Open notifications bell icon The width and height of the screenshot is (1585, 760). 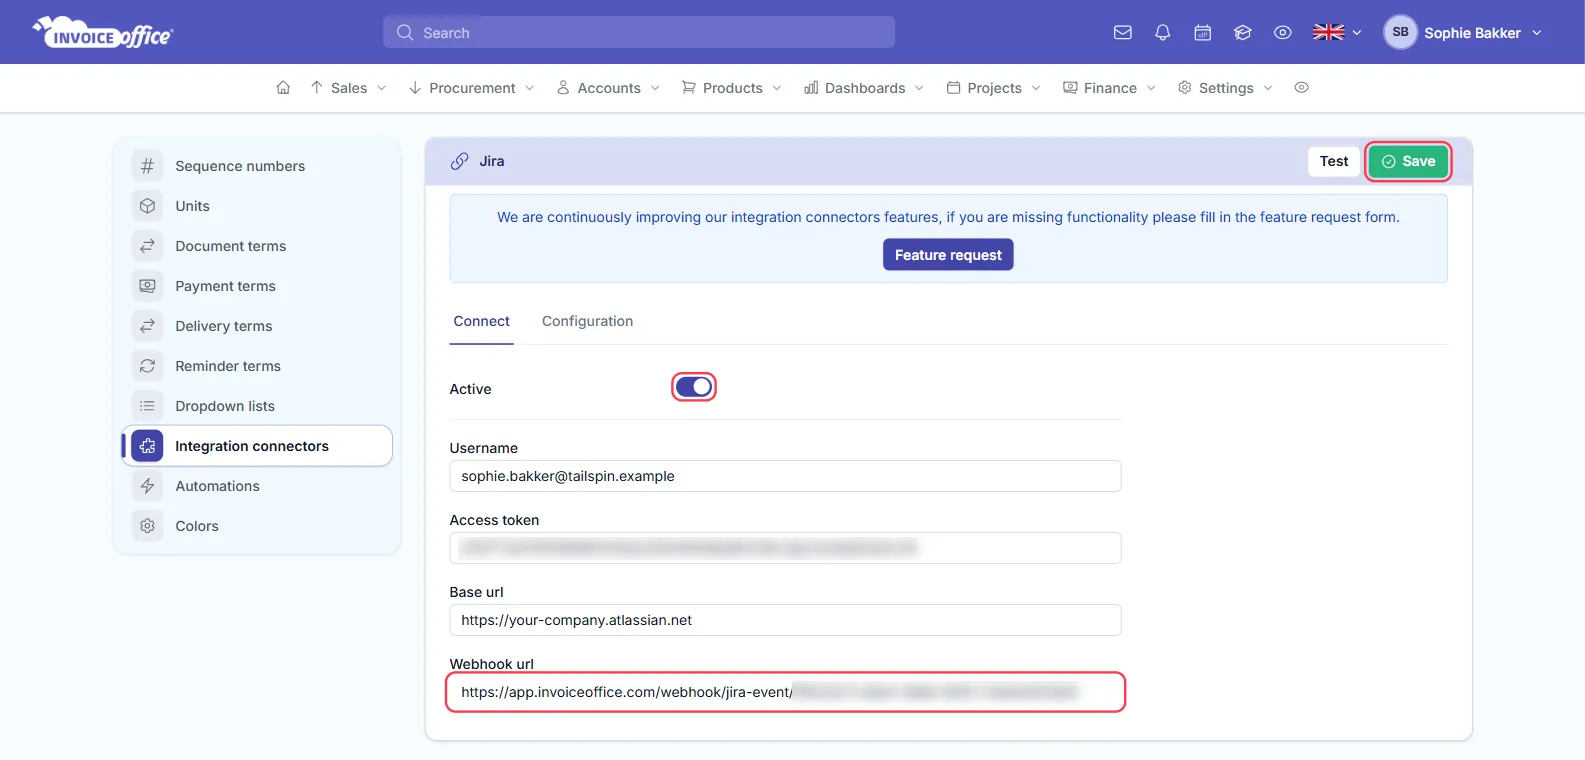(x=1163, y=33)
